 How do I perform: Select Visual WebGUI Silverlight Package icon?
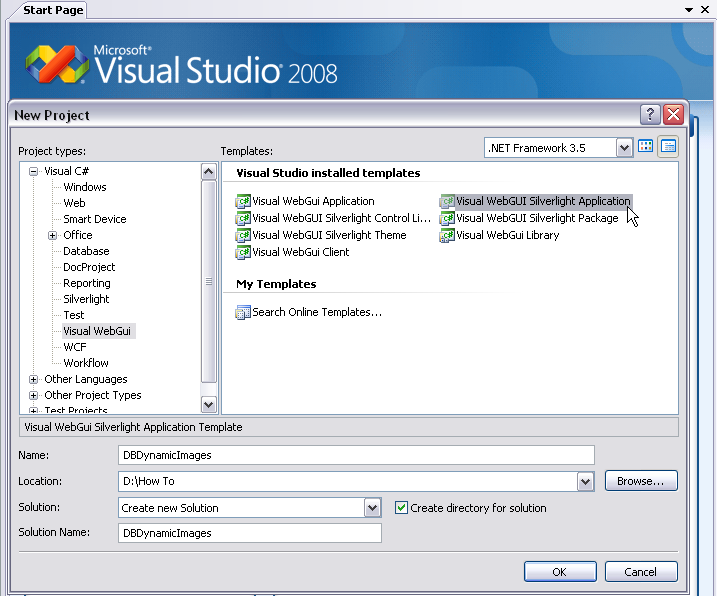[x=447, y=218]
